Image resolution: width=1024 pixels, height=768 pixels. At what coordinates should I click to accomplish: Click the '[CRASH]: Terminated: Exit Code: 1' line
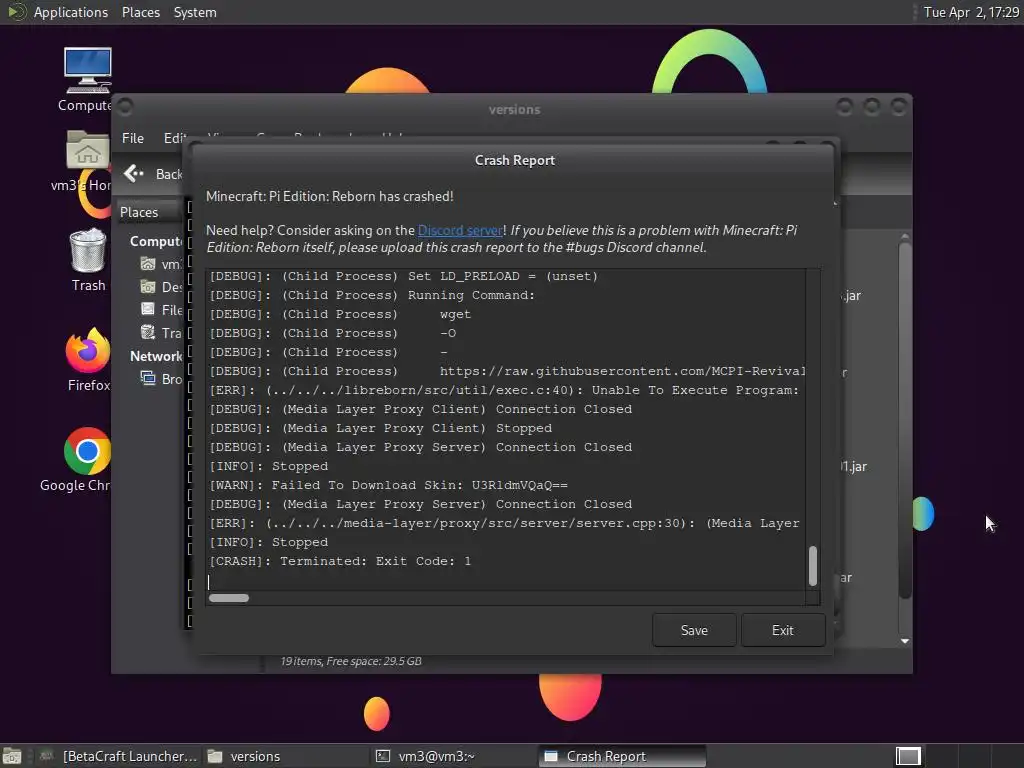point(340,561)
